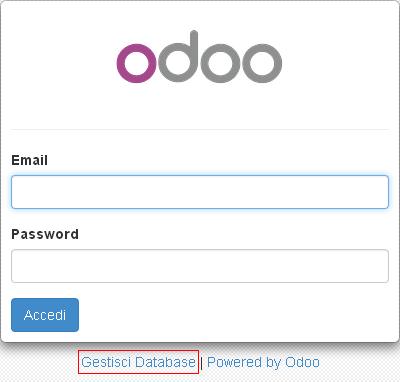
Task: Click the word Database in footer link
Action: [166, 362]
